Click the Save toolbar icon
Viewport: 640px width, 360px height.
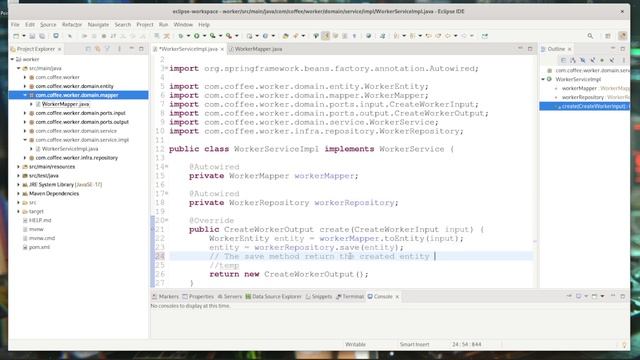point(33,36)
